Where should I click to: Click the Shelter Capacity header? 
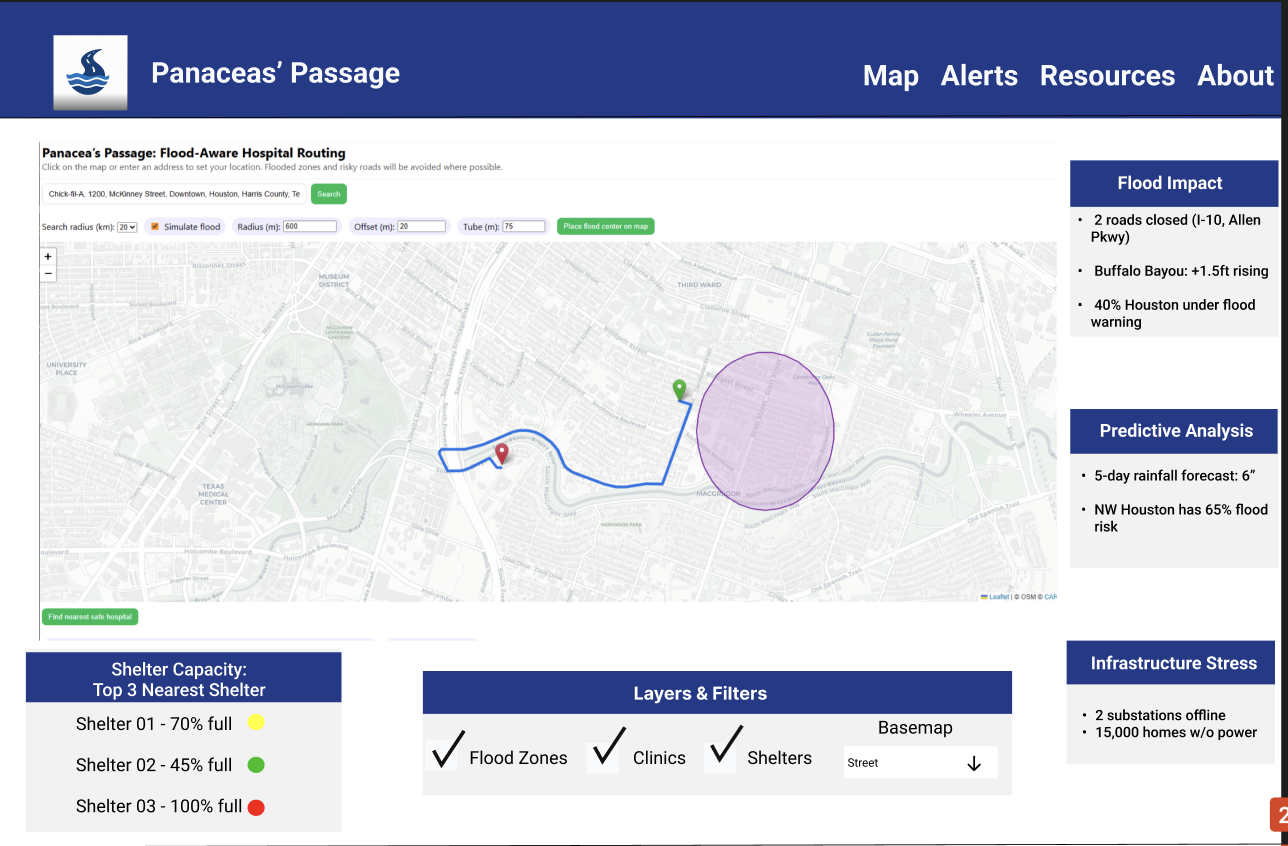tap(183, 678)
